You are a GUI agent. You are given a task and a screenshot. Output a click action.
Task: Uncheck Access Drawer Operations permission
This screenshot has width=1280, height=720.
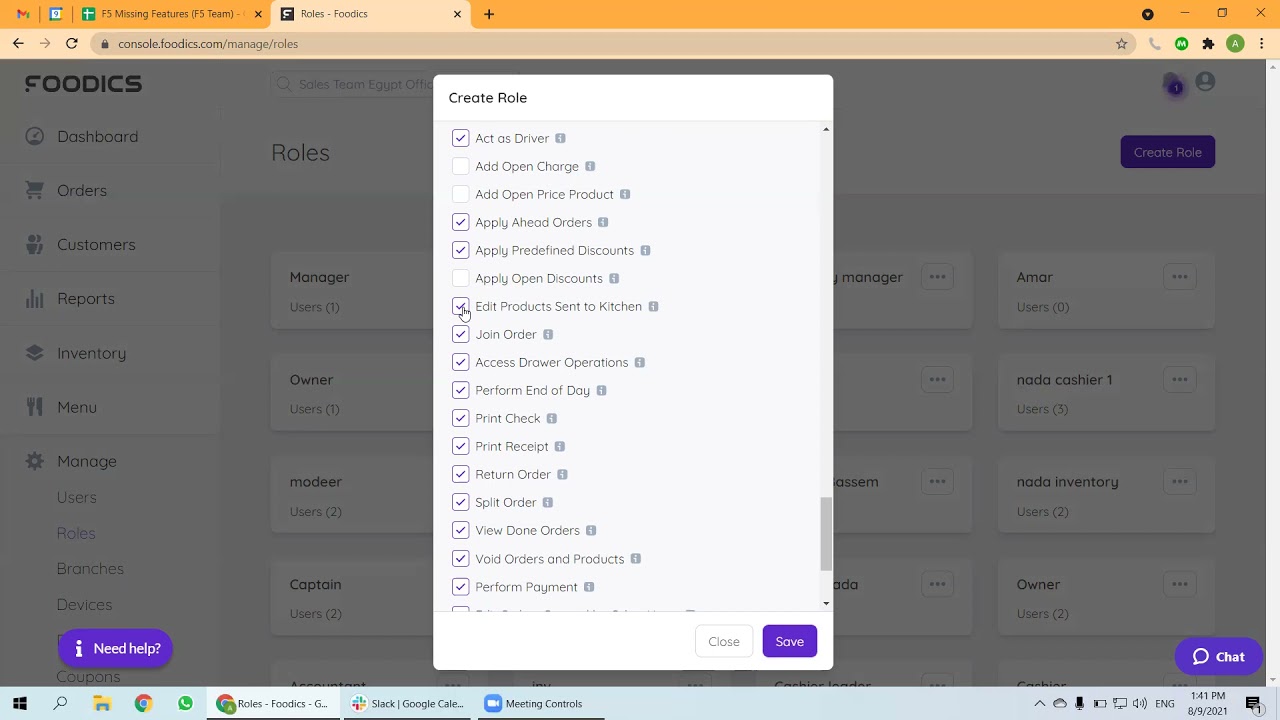pos(460,362)
